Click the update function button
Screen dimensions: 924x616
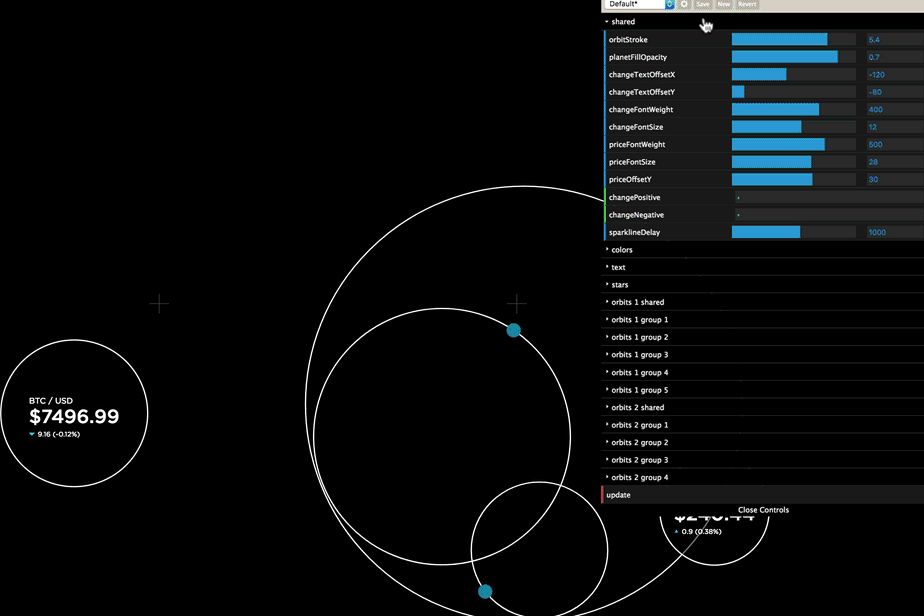(763, 495)
